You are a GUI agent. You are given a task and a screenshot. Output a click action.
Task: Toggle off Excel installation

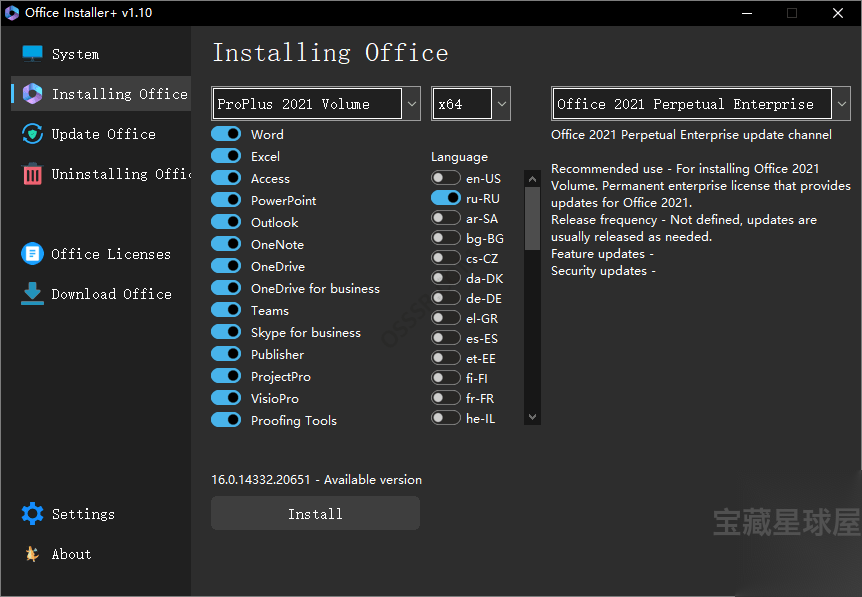pyautogui.click(x=226, y=156)
